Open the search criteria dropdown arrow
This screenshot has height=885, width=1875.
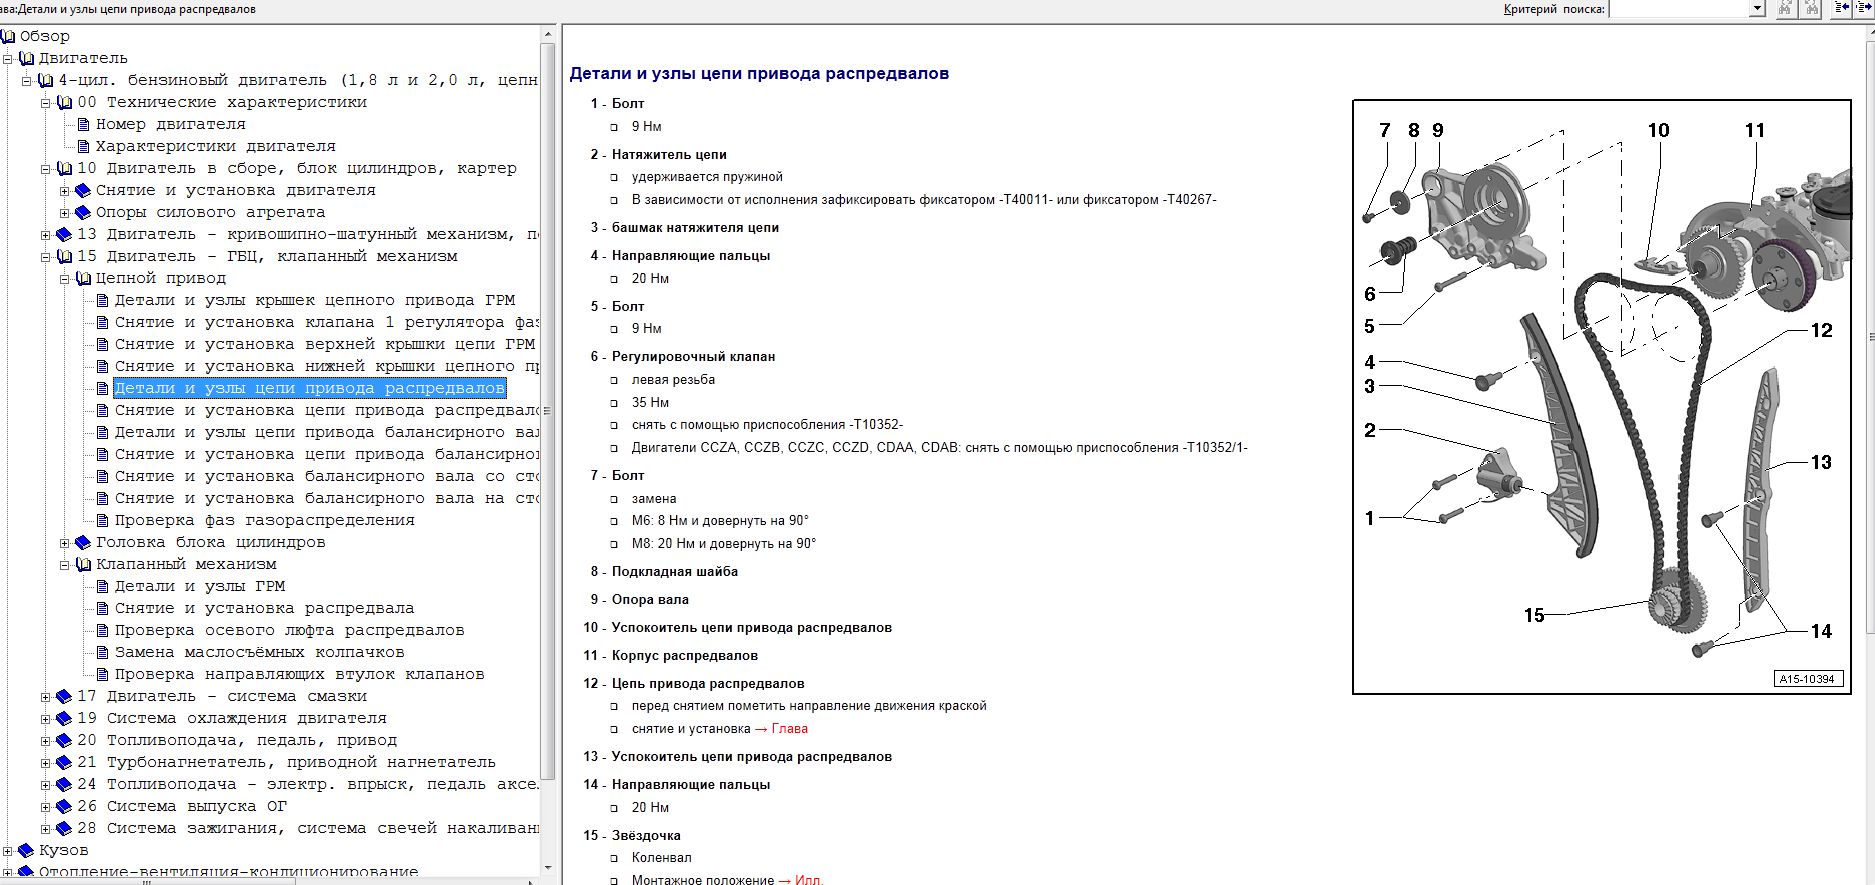1757,9
